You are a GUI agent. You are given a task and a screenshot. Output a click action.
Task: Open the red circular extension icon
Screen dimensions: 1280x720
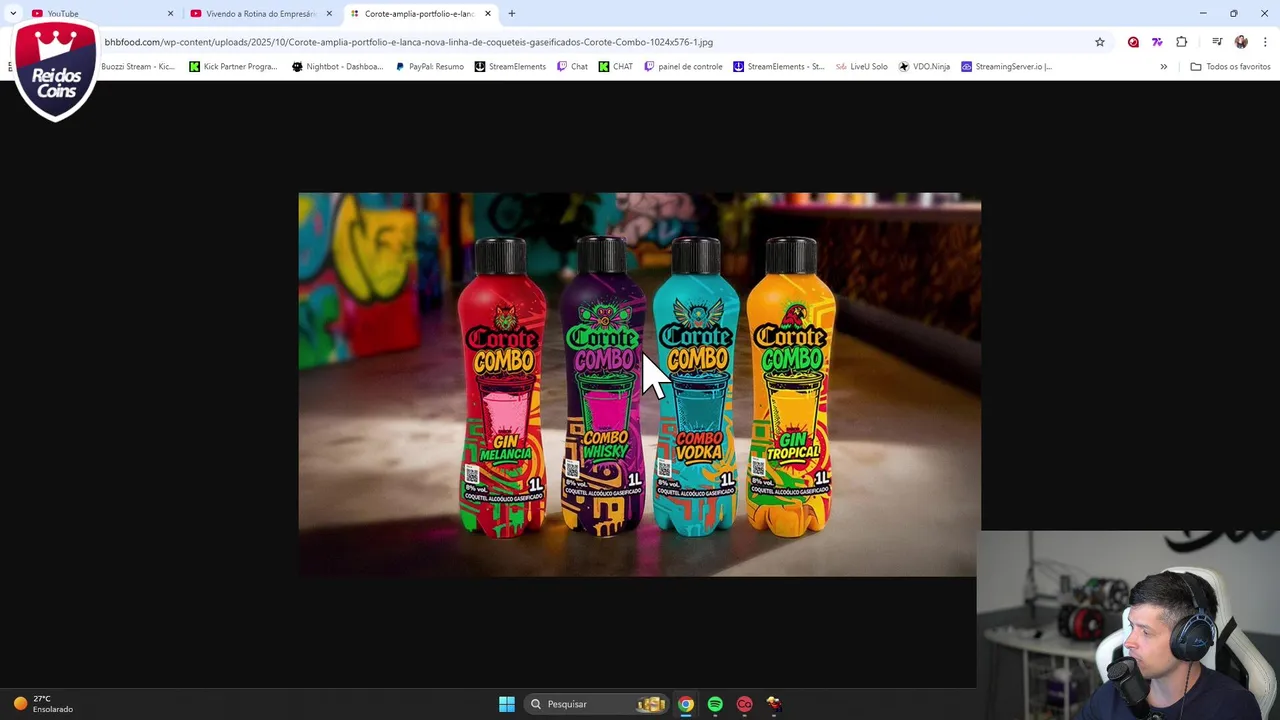(1133, 42)
